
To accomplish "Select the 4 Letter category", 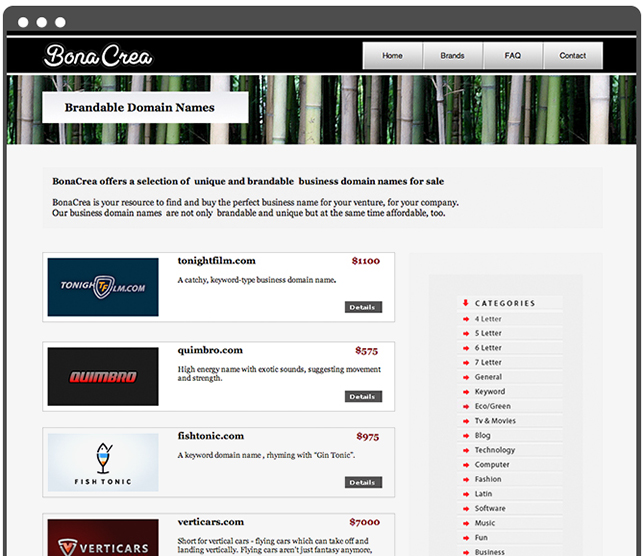I will click(x=488, y=319).
